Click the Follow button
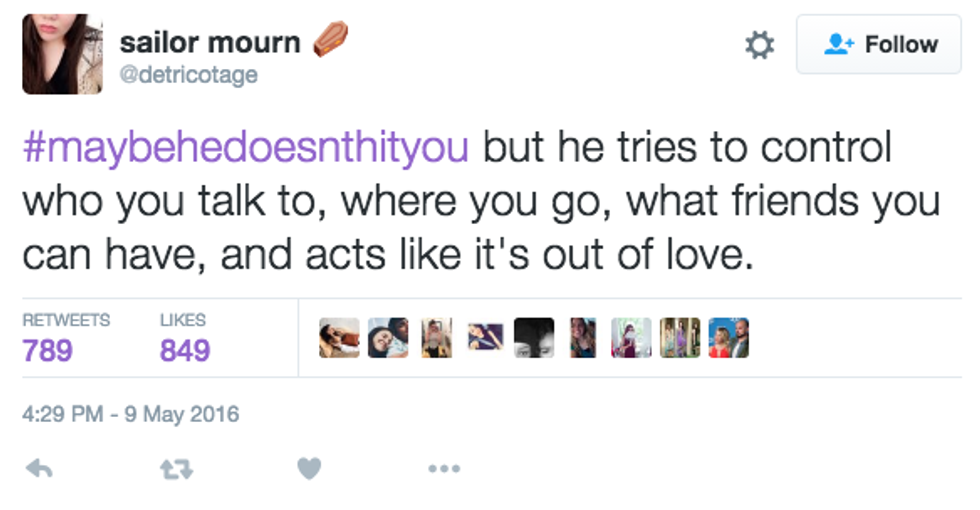This screenshot has height=510, width=980. (x=878, y=45)
